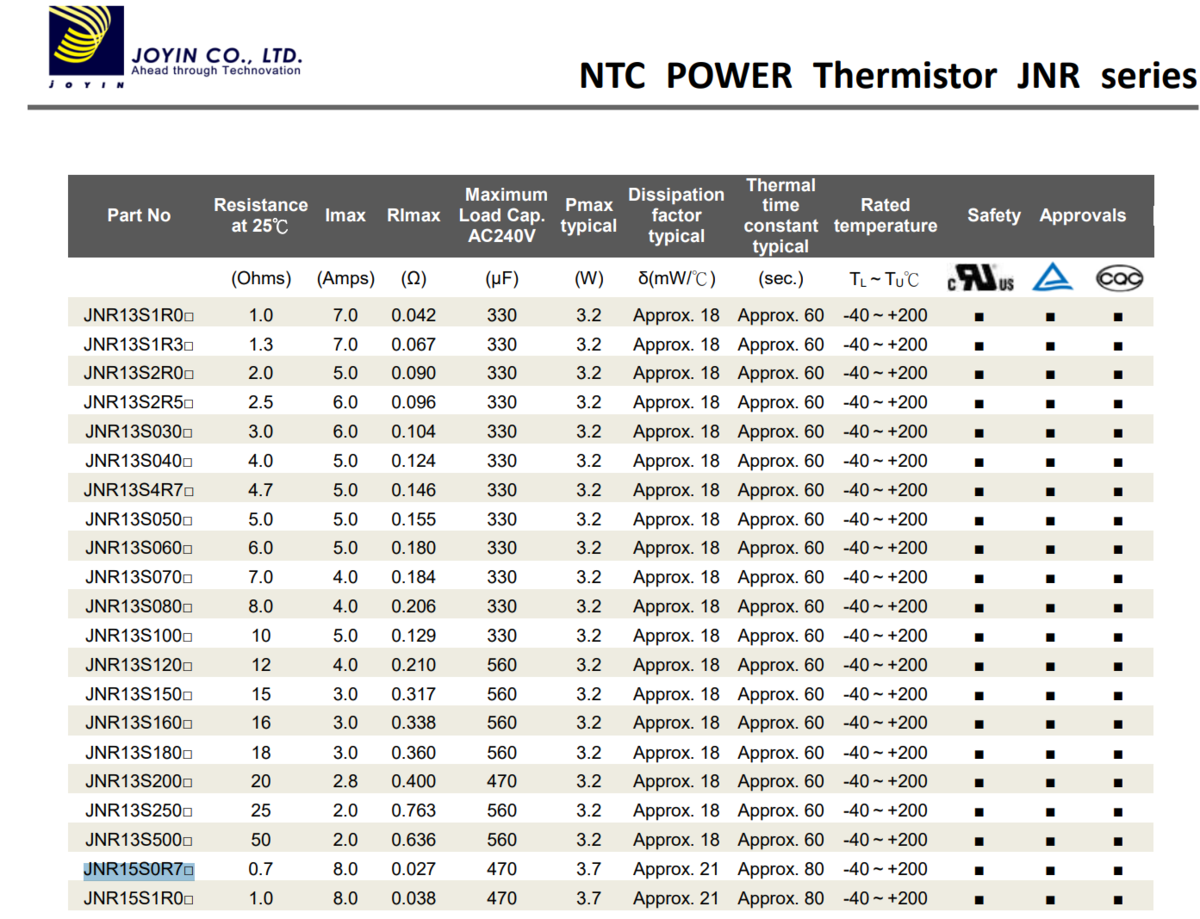Screen dimensions: 1200x919
Task: Click the NTC POWER Thermistor JNR series title
Action: 887,75
